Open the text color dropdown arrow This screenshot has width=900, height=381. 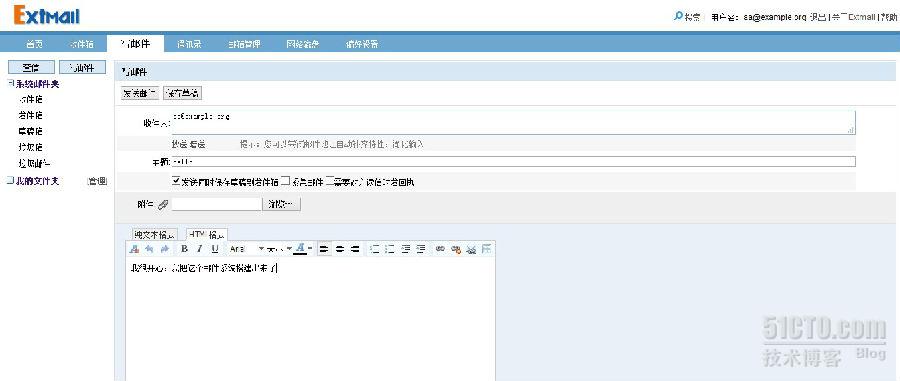pos(310,249)
